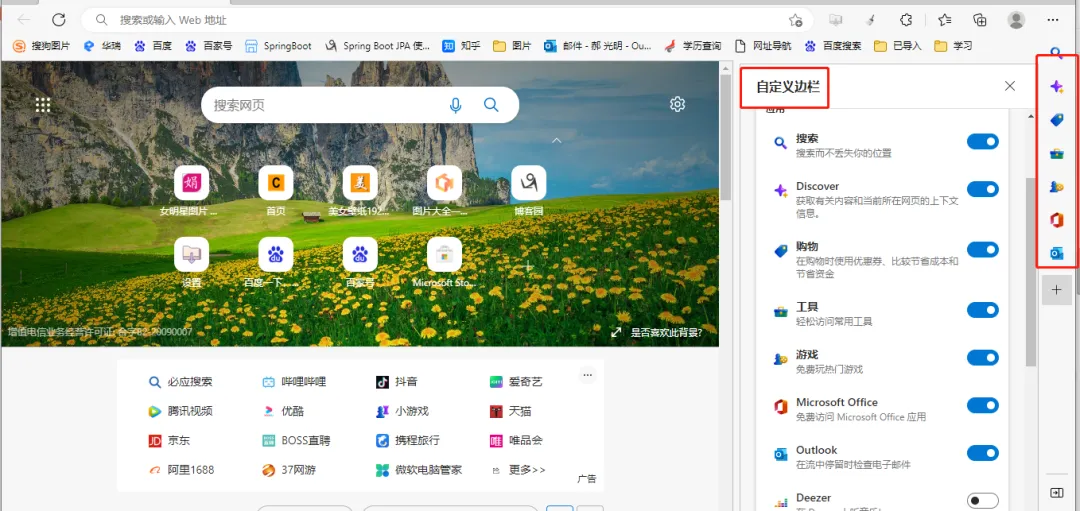The image size is (1080, 511).
Task: Open the apps grid launcher on new tab page
Action: tap(43, 104)
